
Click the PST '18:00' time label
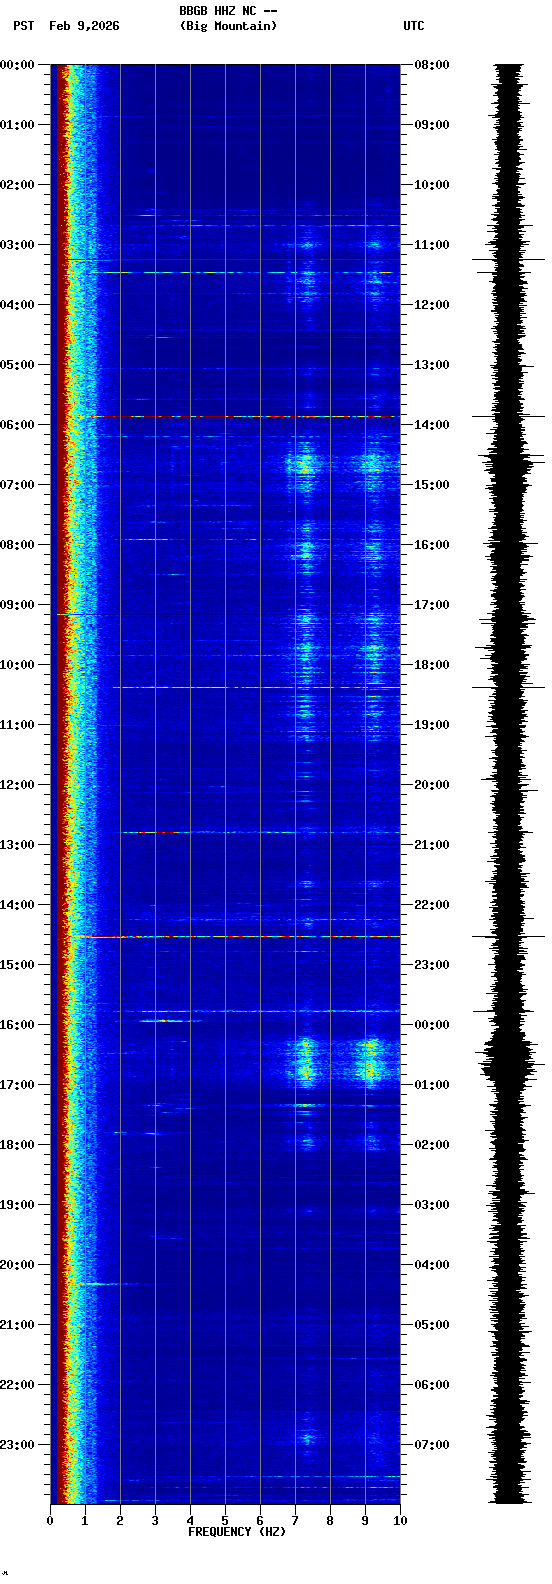(x=18, y=1145)
